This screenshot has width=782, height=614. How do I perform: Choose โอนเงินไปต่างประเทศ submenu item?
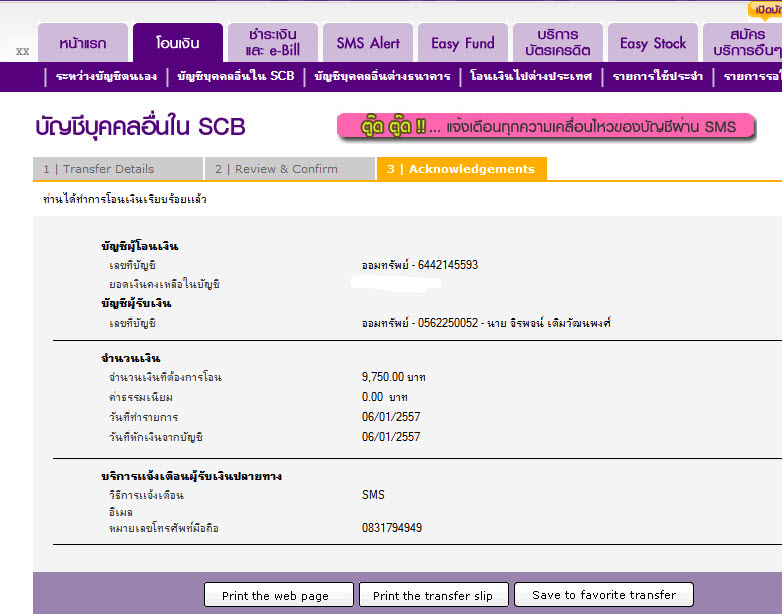click(x=531, y=76)
